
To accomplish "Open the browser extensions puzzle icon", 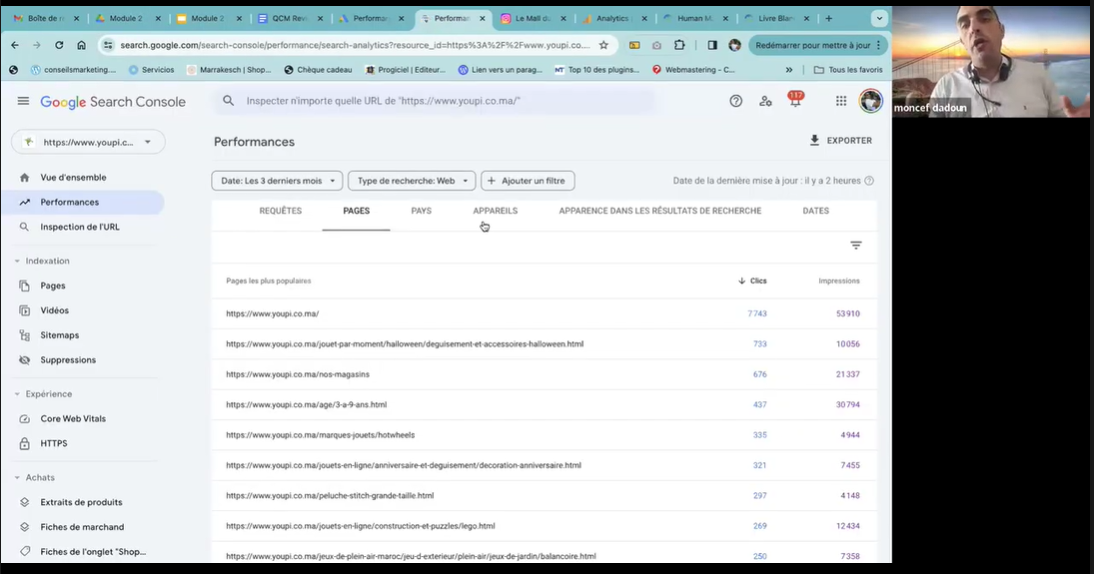I will click(x=680, y=45).
